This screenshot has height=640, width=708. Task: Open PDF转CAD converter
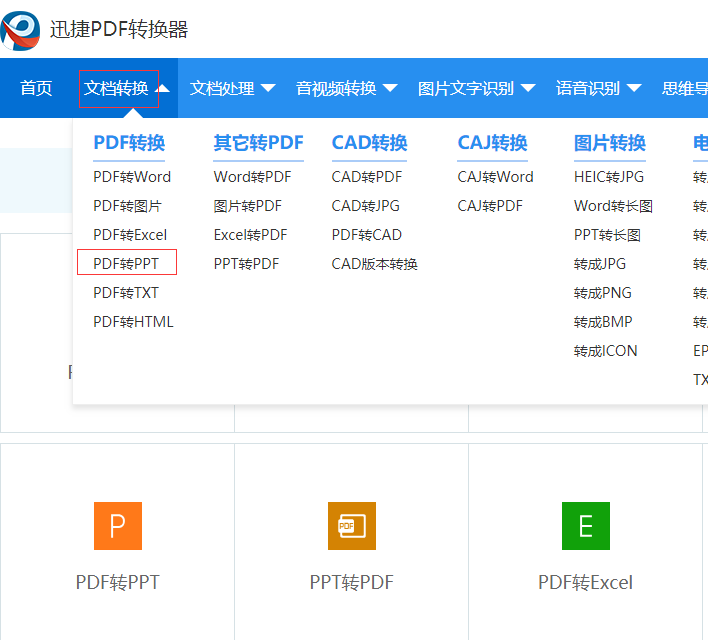(x=367, y=235)
